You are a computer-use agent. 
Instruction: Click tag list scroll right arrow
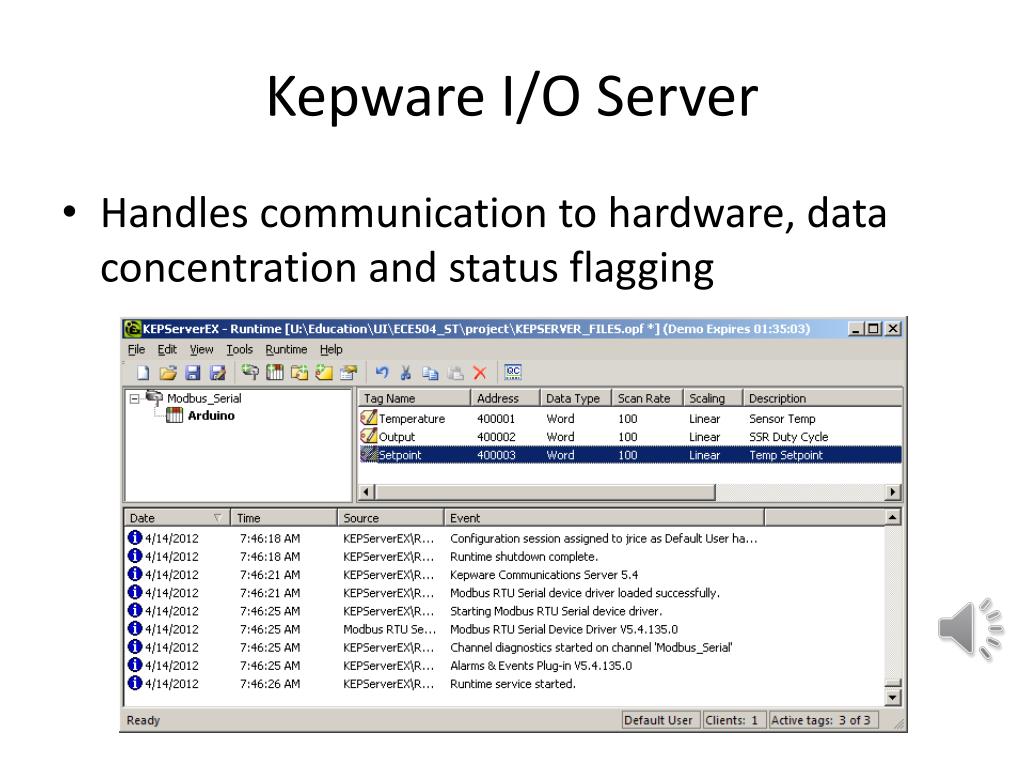pos(893,492)
